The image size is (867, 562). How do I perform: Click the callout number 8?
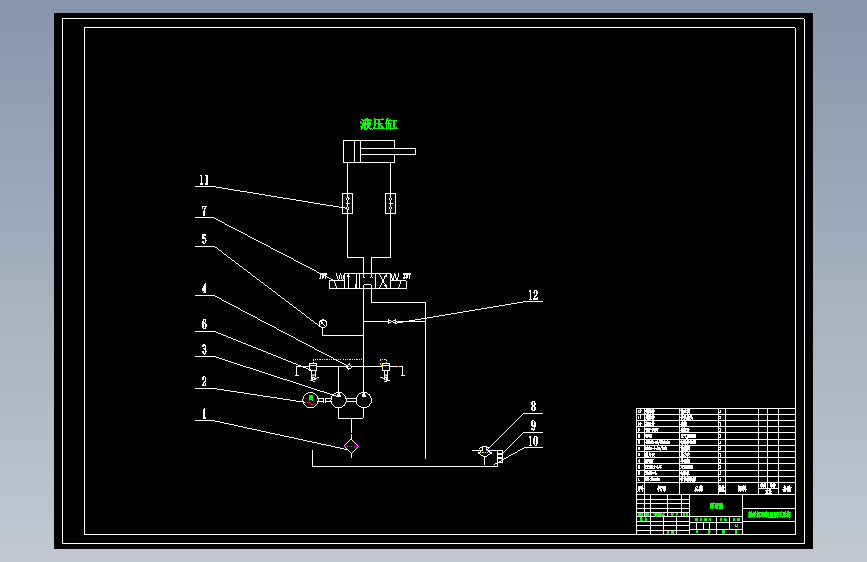533,407
